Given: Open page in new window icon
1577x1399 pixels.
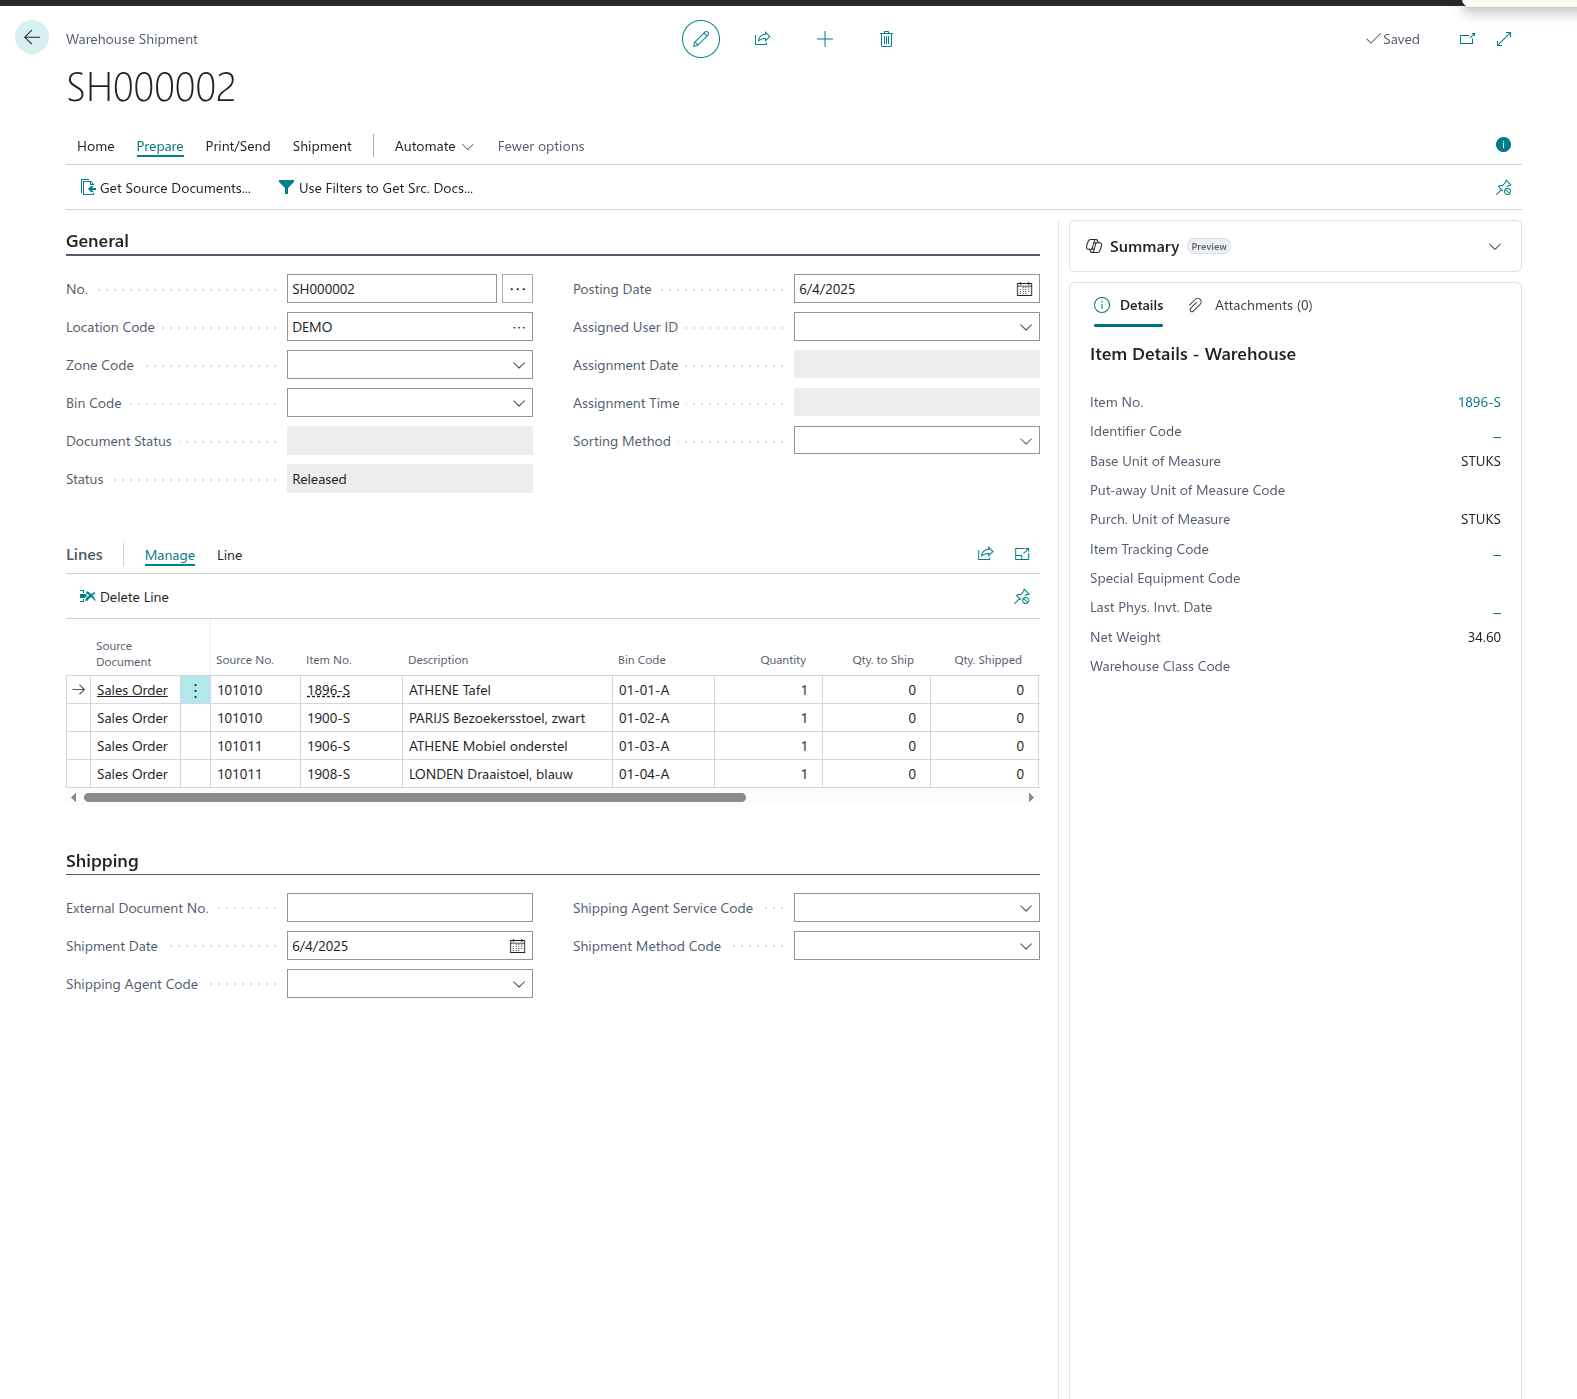Looking at the screenshot, I should tap(1467, 39).
